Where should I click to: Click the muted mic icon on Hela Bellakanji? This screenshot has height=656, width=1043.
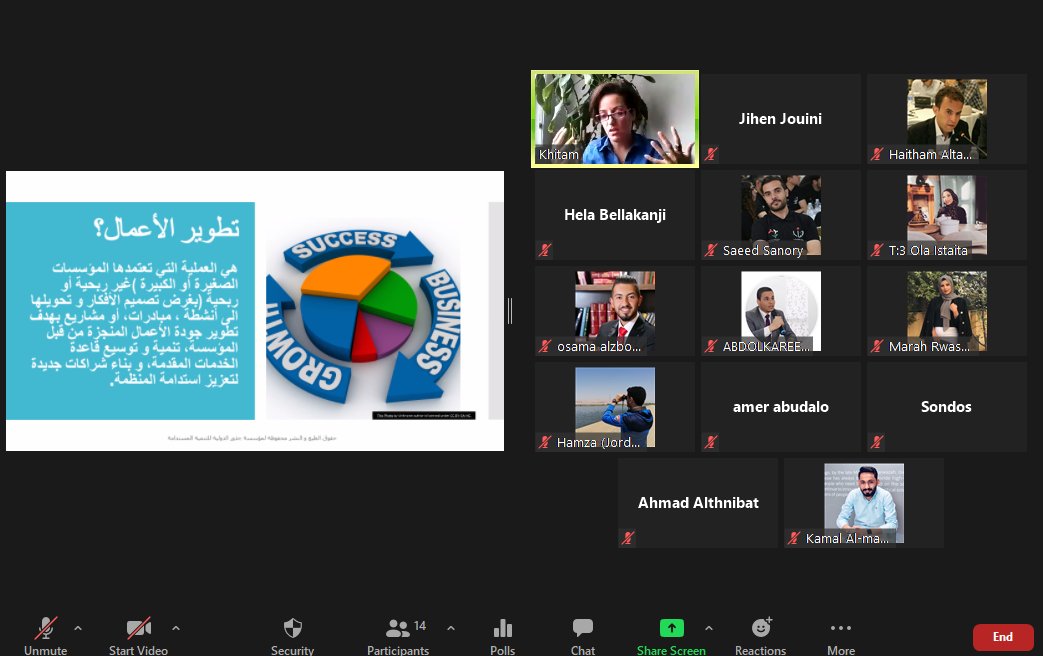click(545, 250)
